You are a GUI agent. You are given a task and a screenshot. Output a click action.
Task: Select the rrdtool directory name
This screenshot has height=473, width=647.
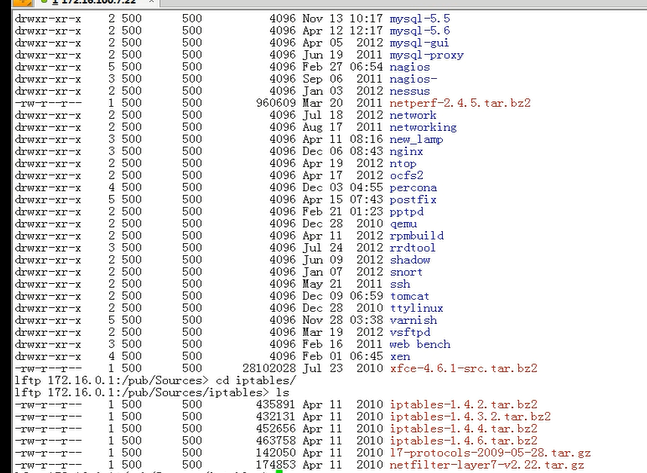(x=413, y=247)
